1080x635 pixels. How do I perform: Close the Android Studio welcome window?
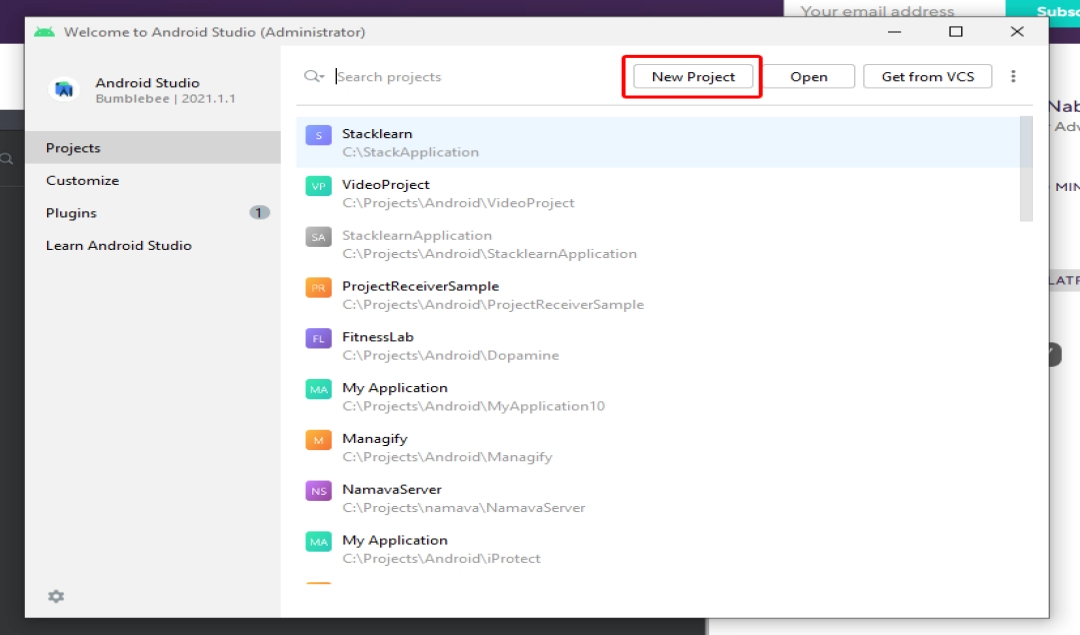coord(1017,32)
